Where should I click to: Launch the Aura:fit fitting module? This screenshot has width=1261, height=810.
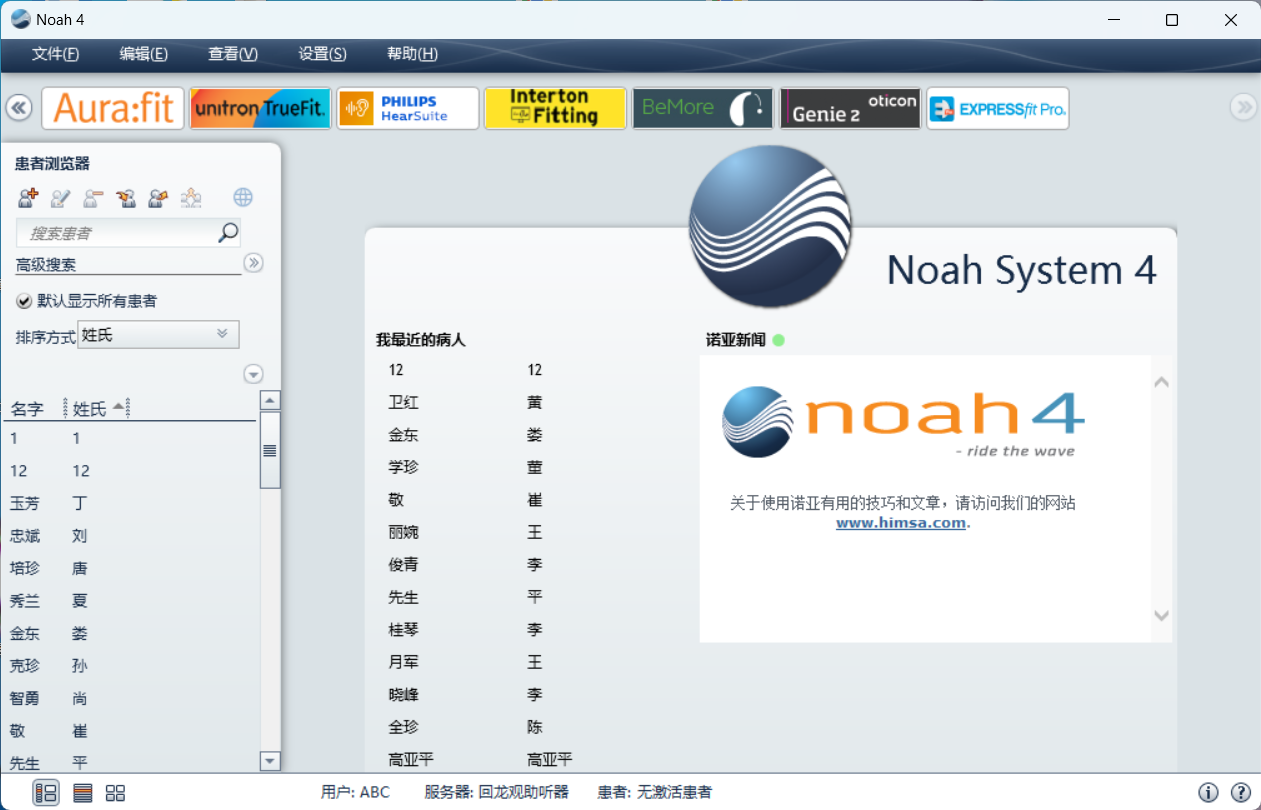tap(113, 108)
